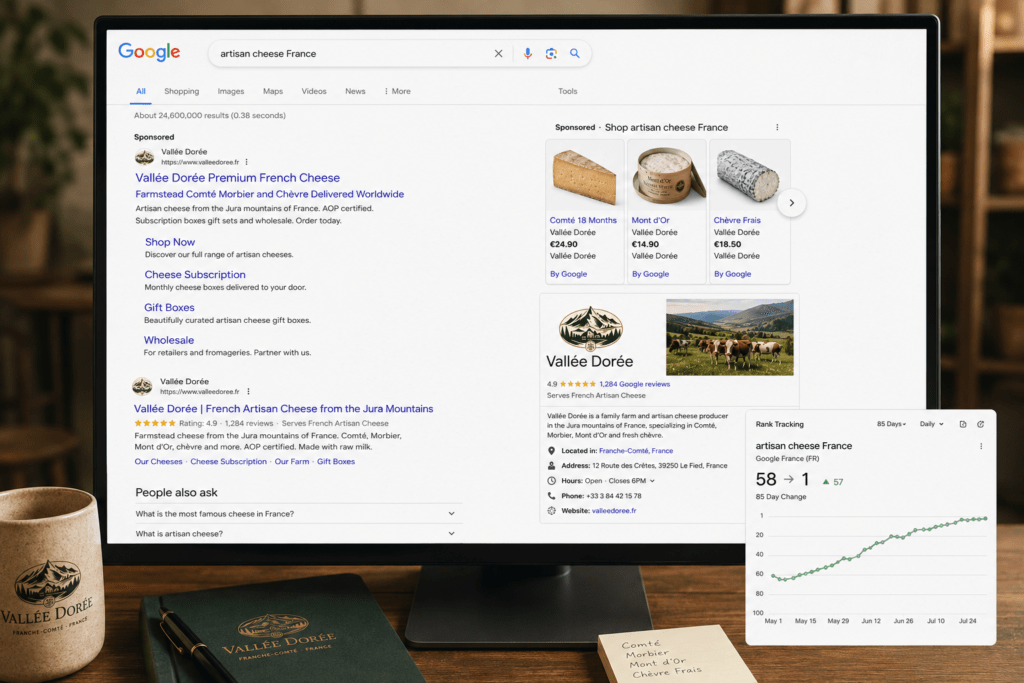Open Vallée Dorée Premium French Cheese ad

(238, 178)
